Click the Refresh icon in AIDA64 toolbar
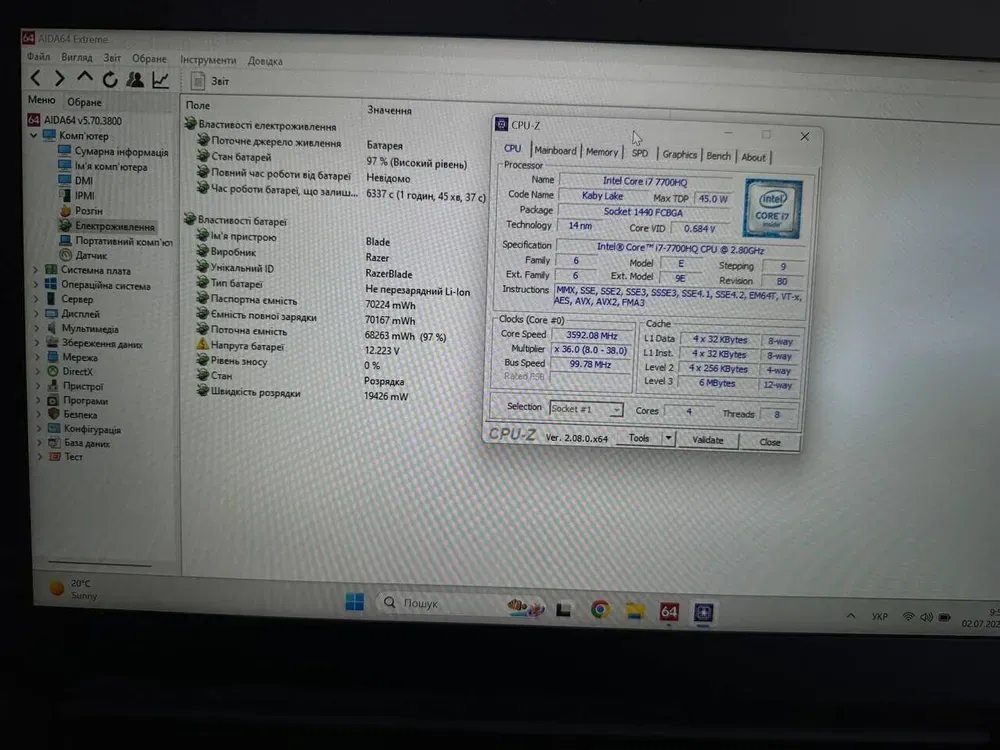1000x750 pixels. (x=110, y=79)
